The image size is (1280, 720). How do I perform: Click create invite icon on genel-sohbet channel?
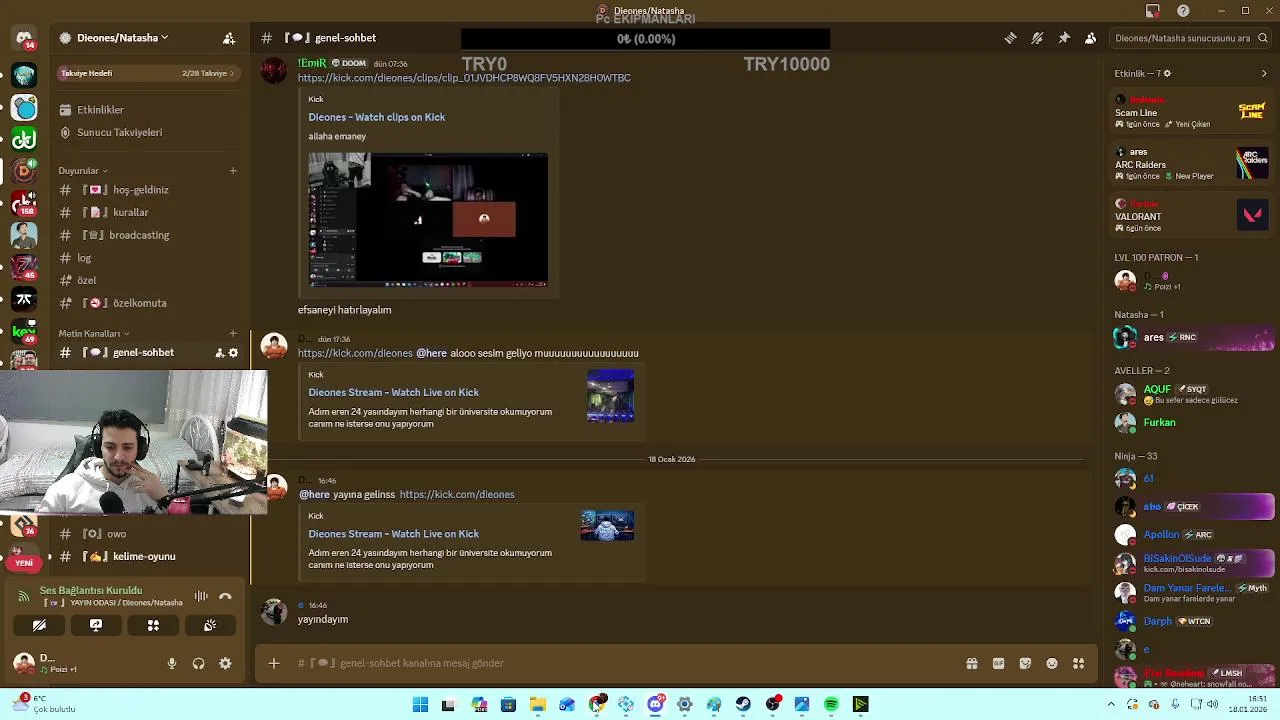[x=219, y=353]
